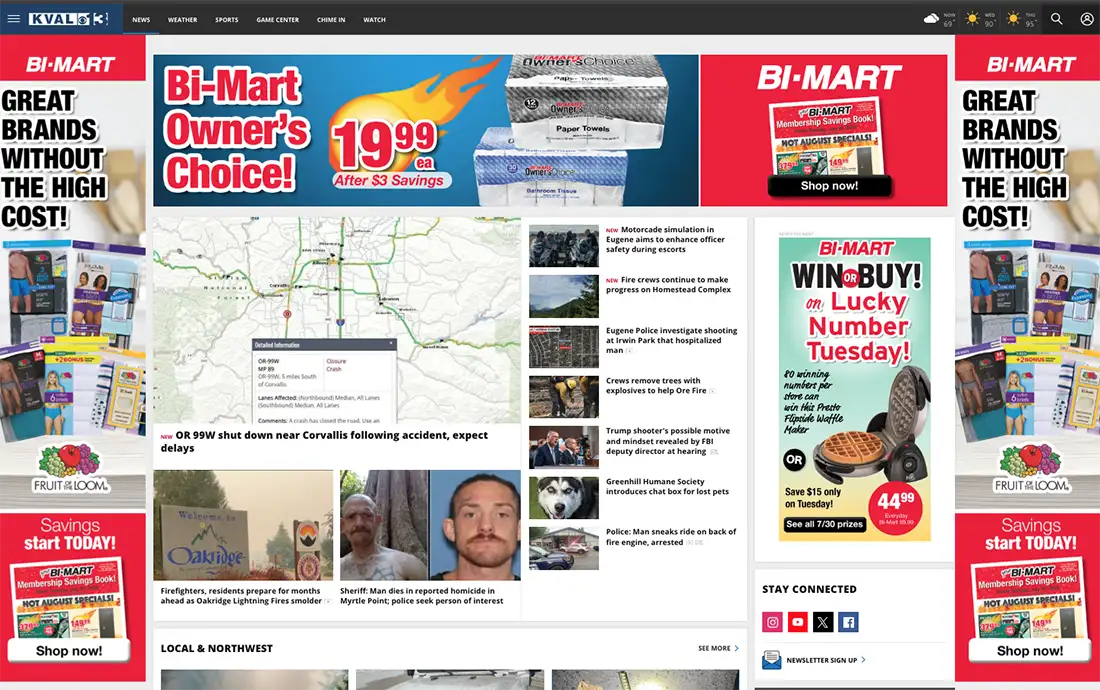Open the search magnifier icon

click(x=1057, y=19)
